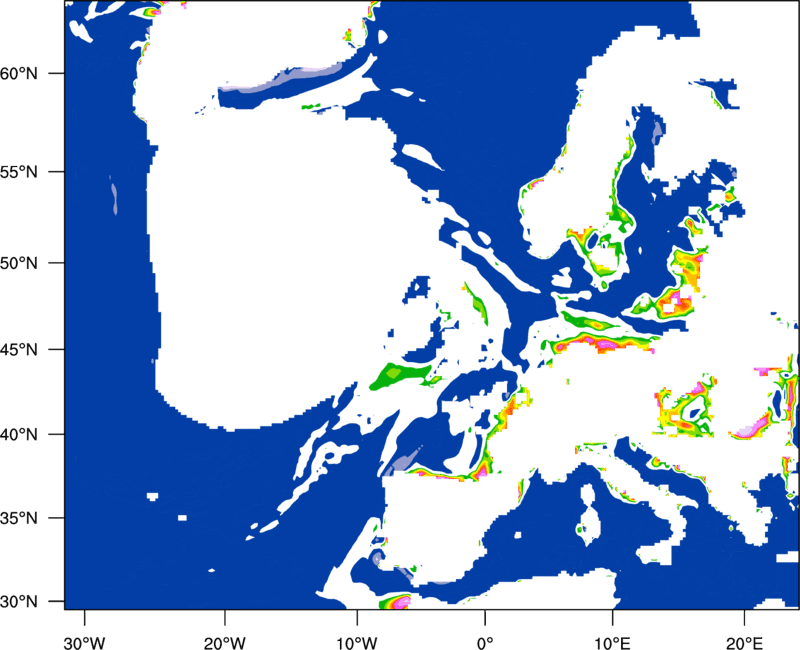Select the 35°N axis label

[19, 519]
